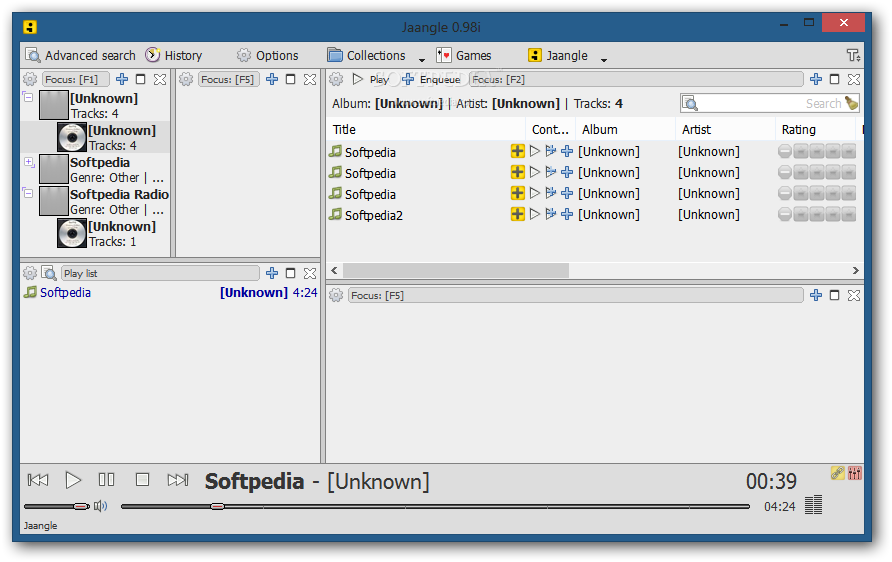Close the bottom-right Focus F5 pane
Viewport: 892px width, 562px height.
point(854,295)
